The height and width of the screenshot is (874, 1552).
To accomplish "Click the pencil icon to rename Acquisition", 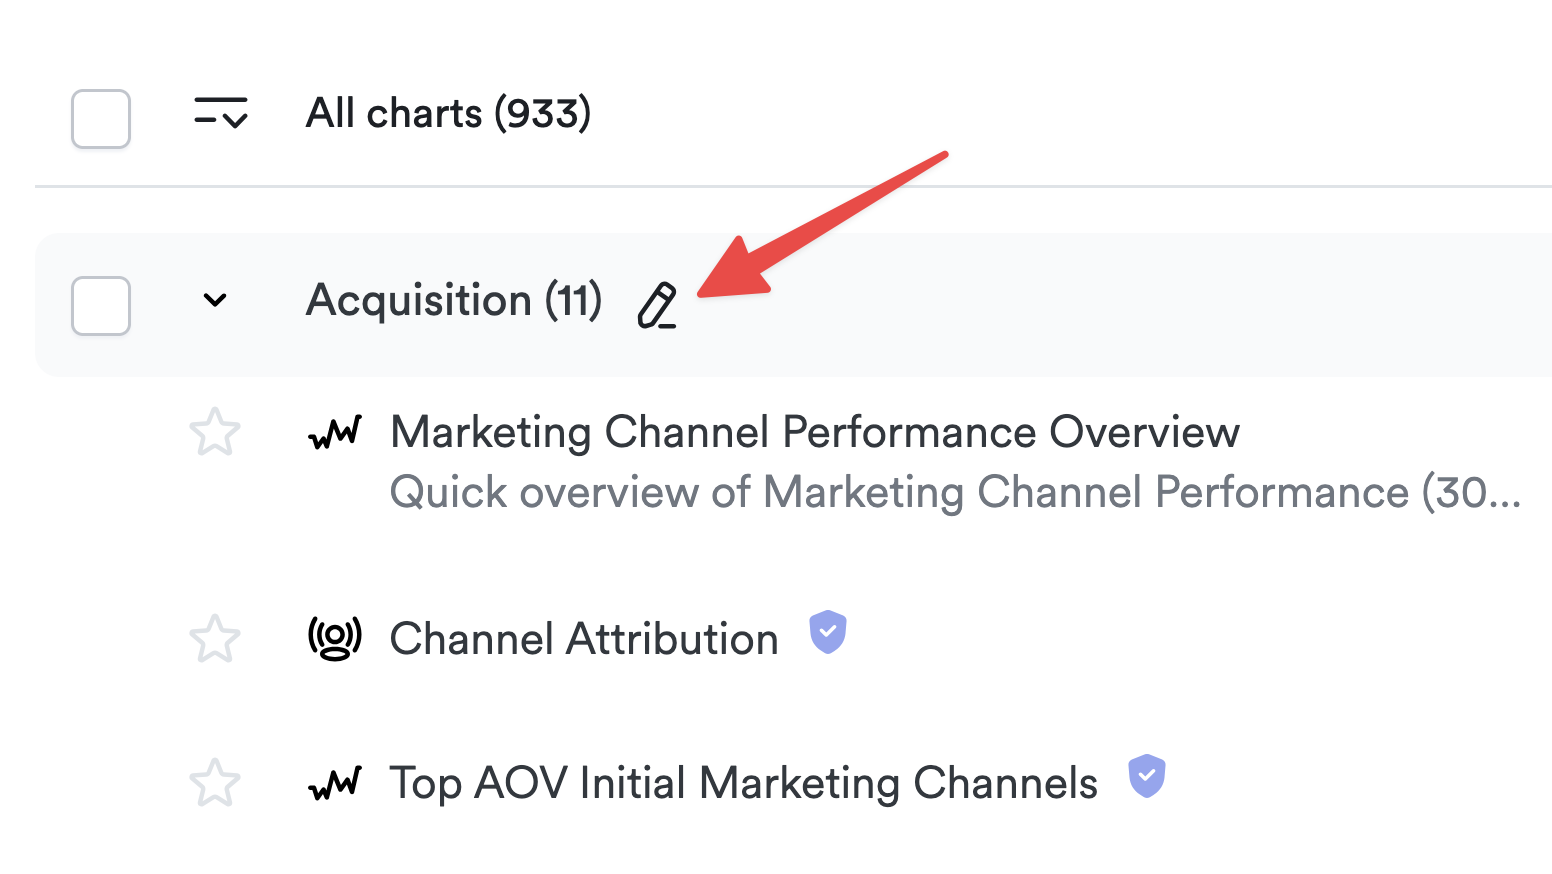I will [x=657, y=306].
